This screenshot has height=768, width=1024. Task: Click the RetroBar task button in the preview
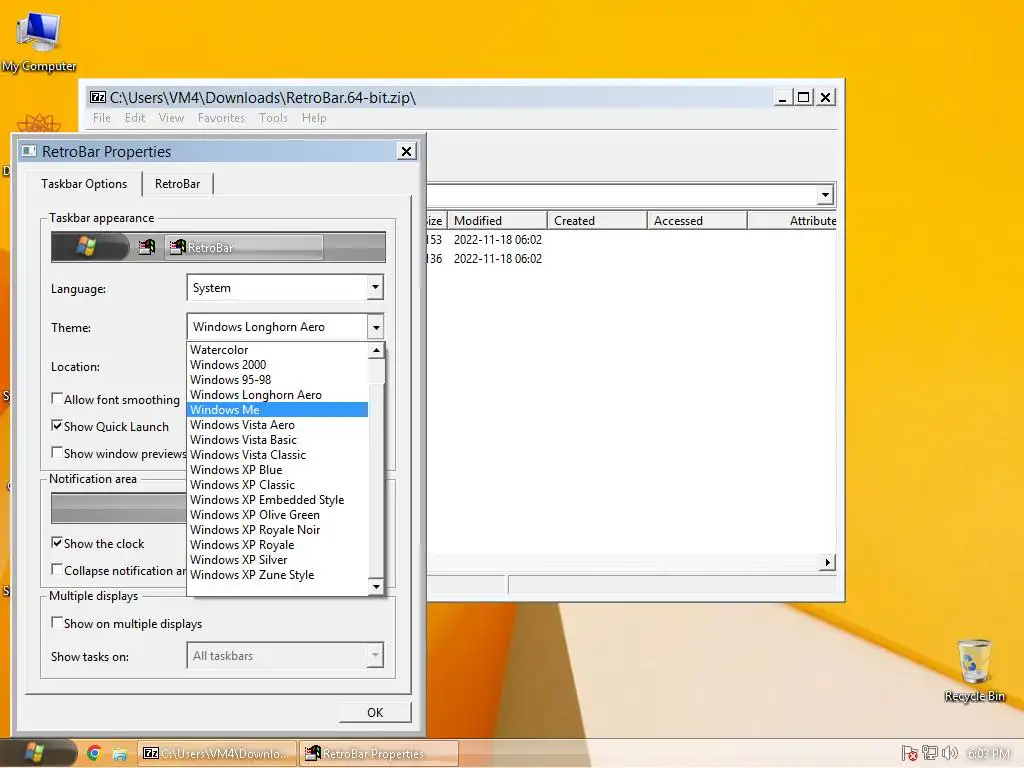click(x=244, y=248)
